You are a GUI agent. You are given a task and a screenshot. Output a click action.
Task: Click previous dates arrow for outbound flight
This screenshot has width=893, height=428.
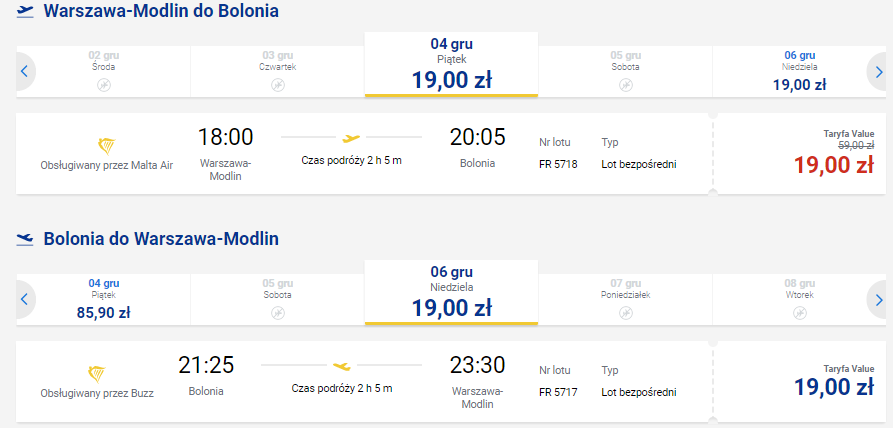(24, 72)
